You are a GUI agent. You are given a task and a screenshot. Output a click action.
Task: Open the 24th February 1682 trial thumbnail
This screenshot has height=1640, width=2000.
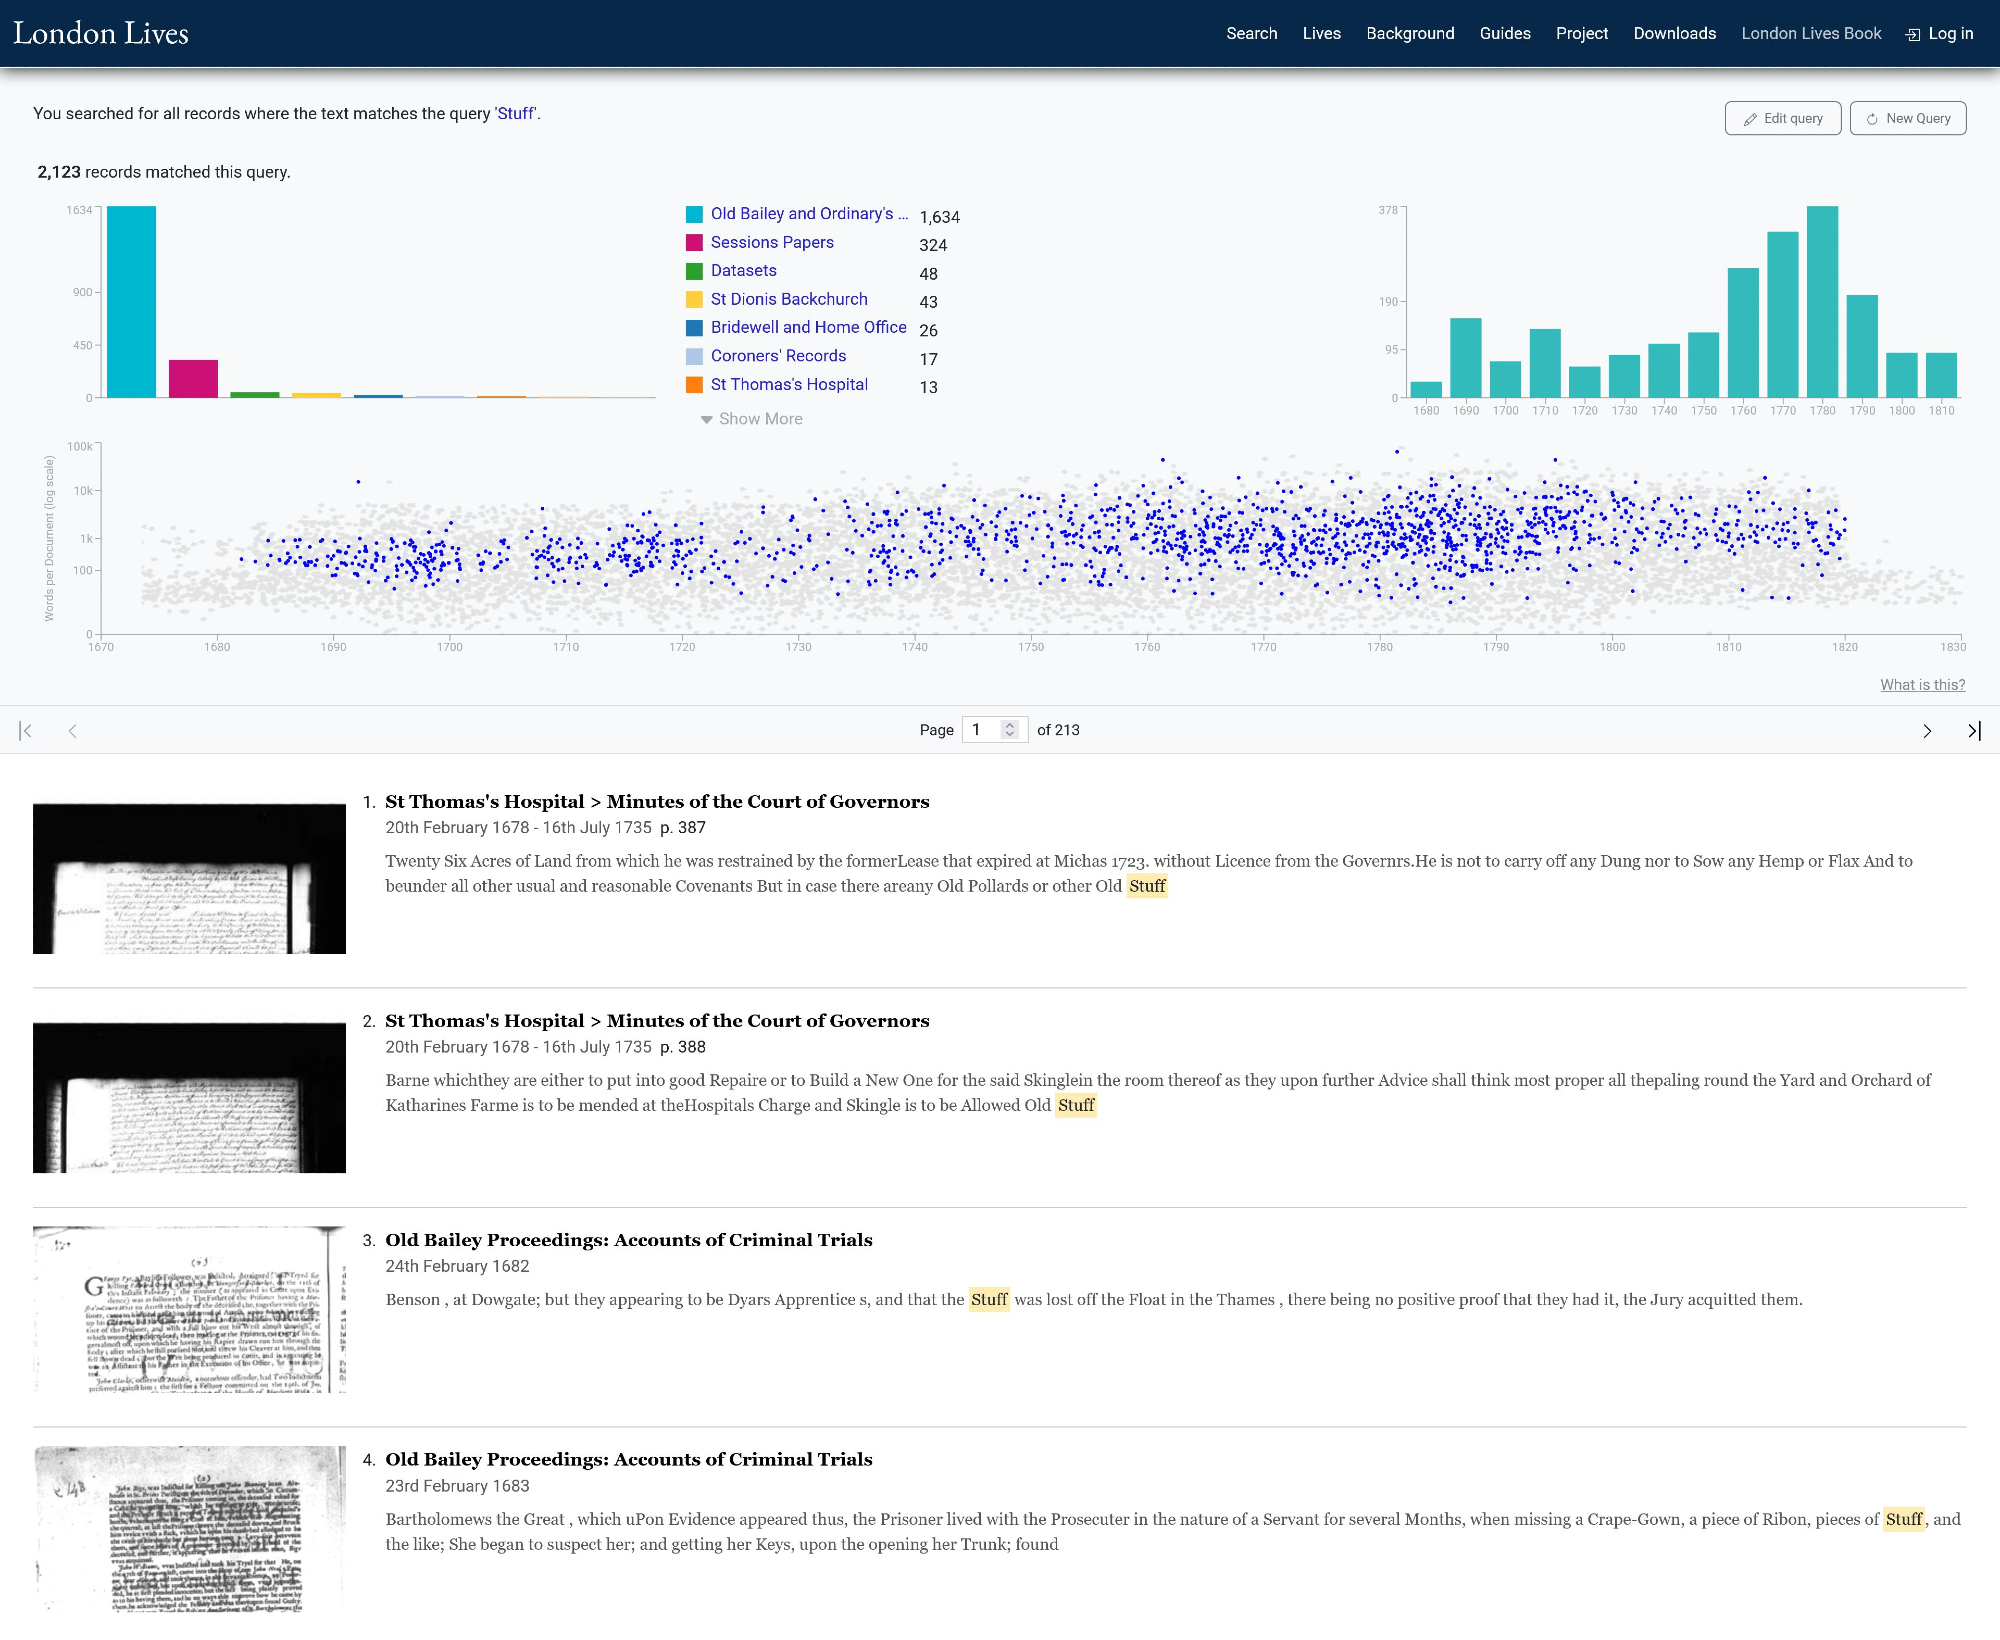[189, 1310]
